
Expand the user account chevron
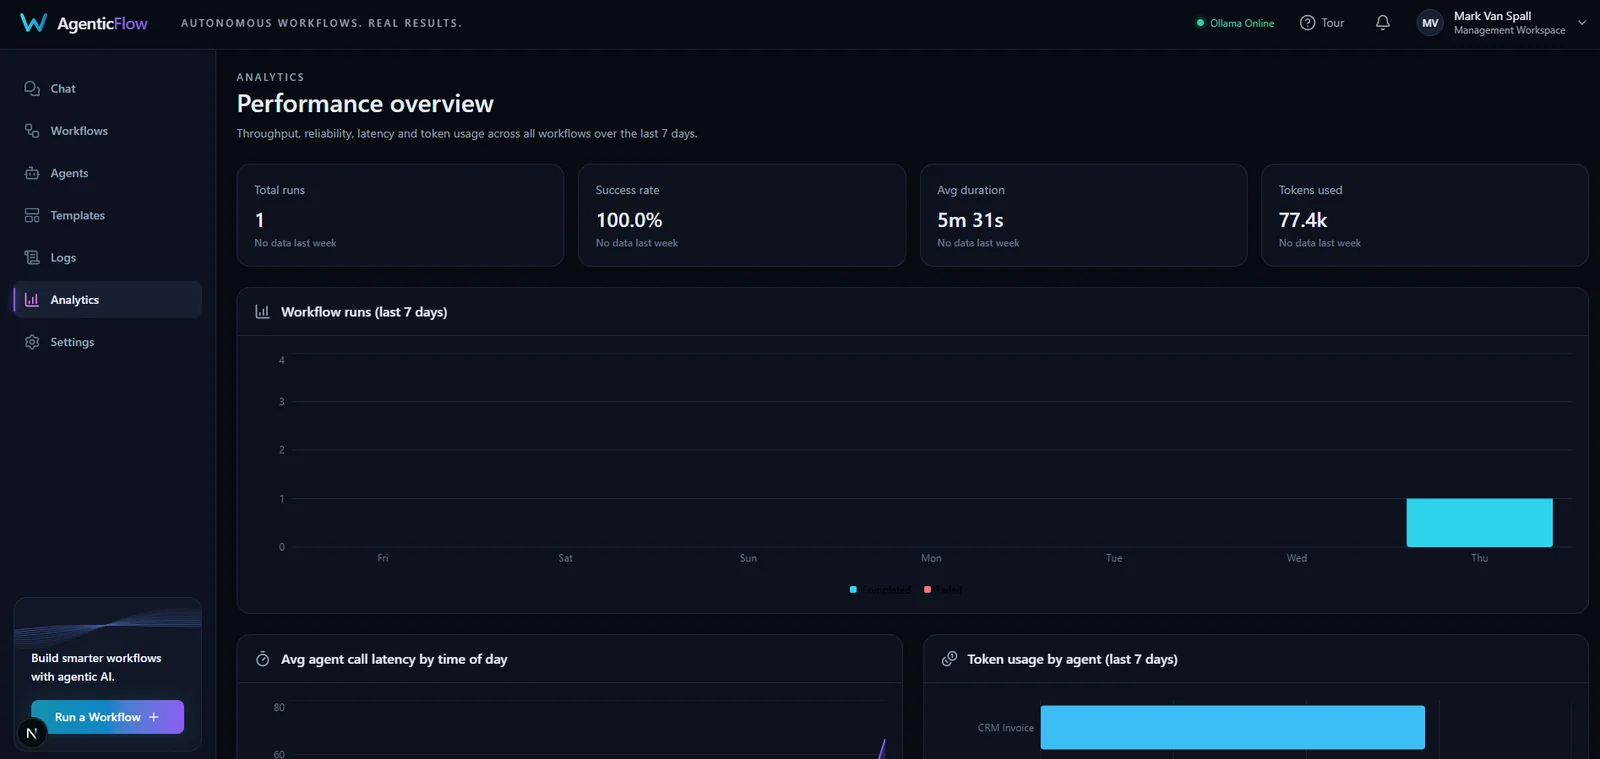1582,23
